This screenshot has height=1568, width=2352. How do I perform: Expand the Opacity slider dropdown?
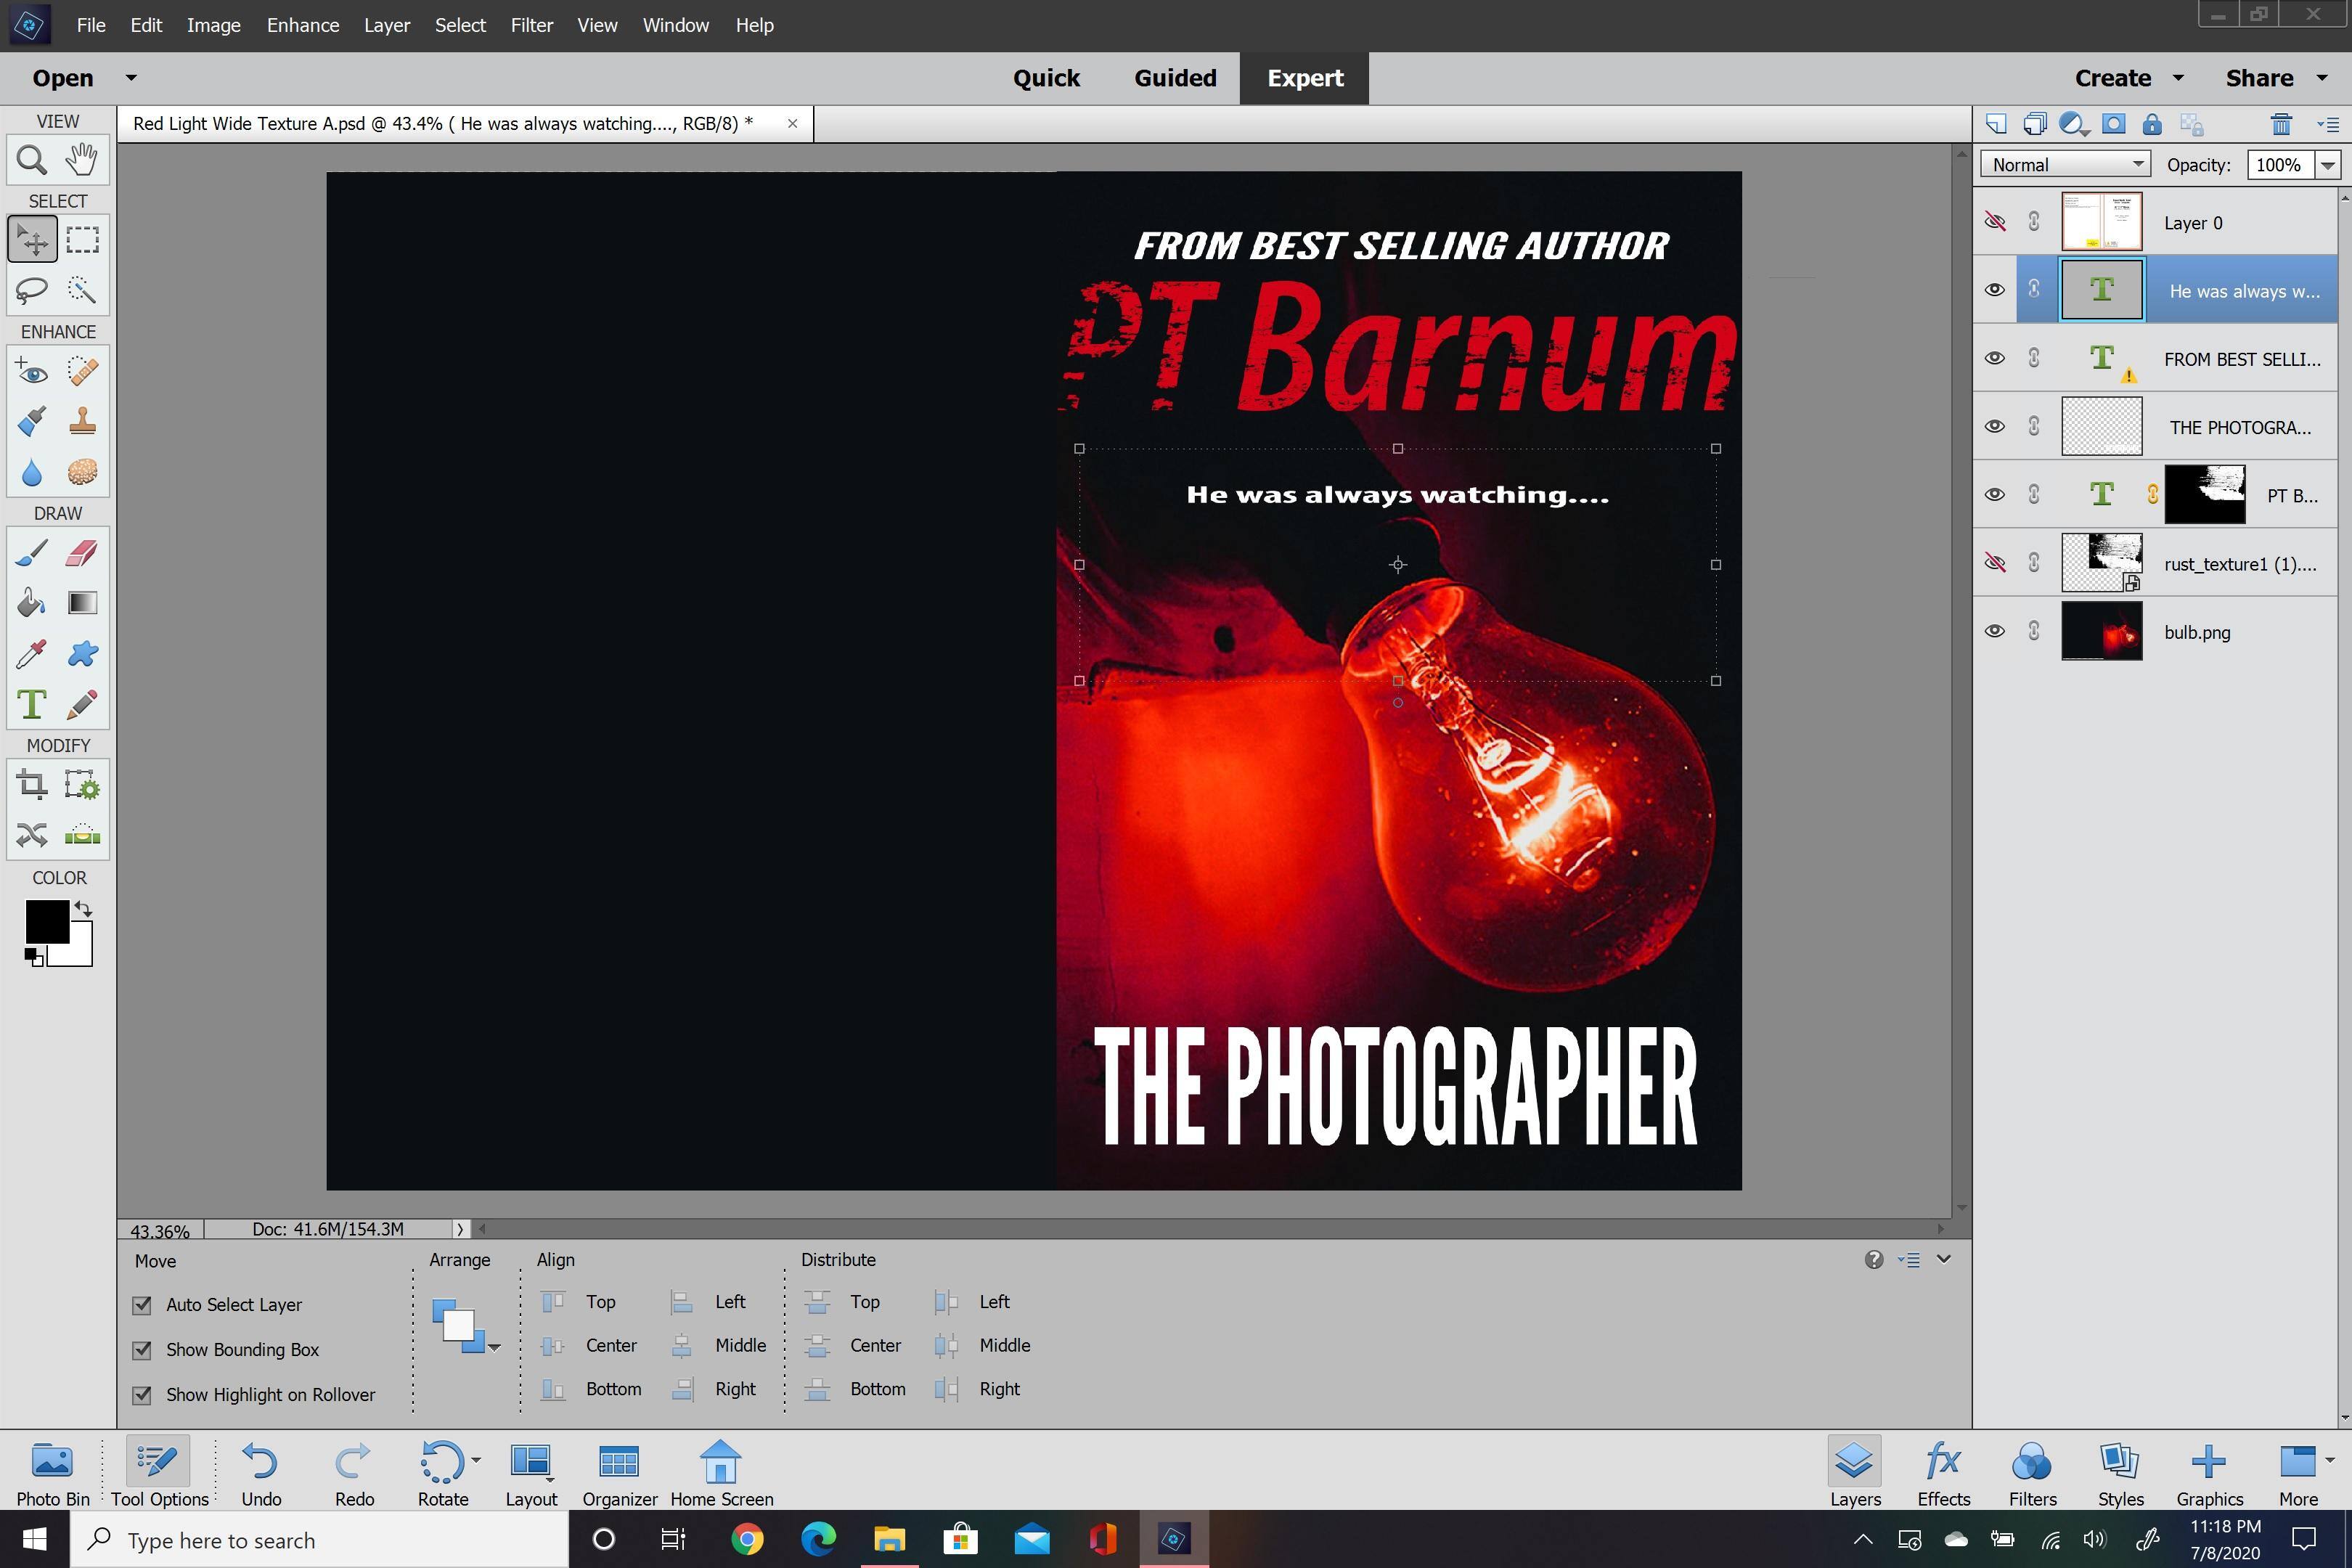coord(2328,165)
